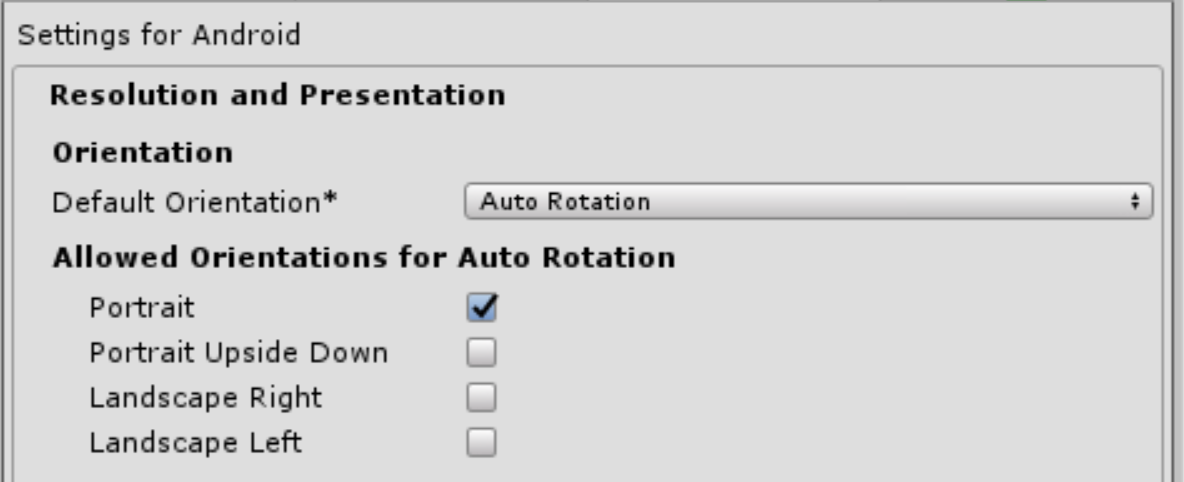Screen dimensions: 1184x482
Task: Click the Portrait Upside Down label
Action: [238, 353]
